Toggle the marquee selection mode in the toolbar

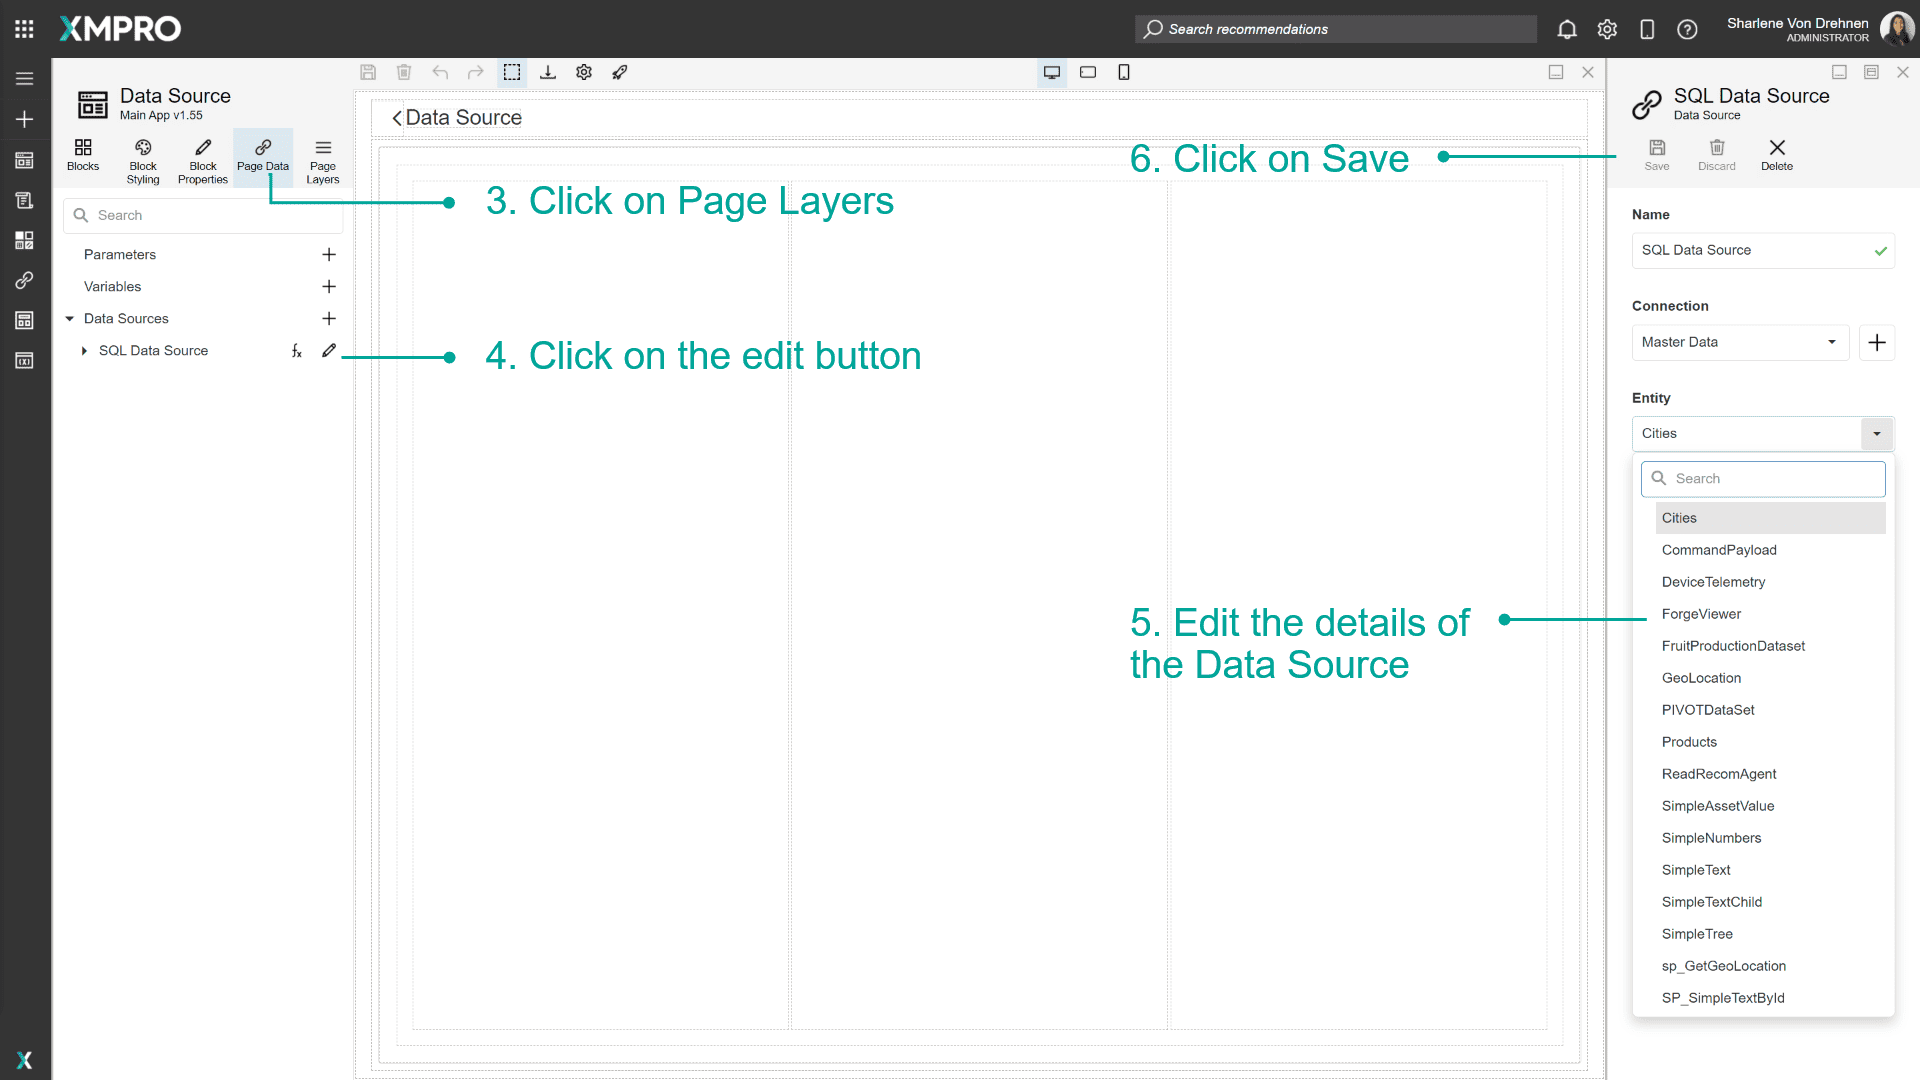pyautogui.click(x=512, y=72)
